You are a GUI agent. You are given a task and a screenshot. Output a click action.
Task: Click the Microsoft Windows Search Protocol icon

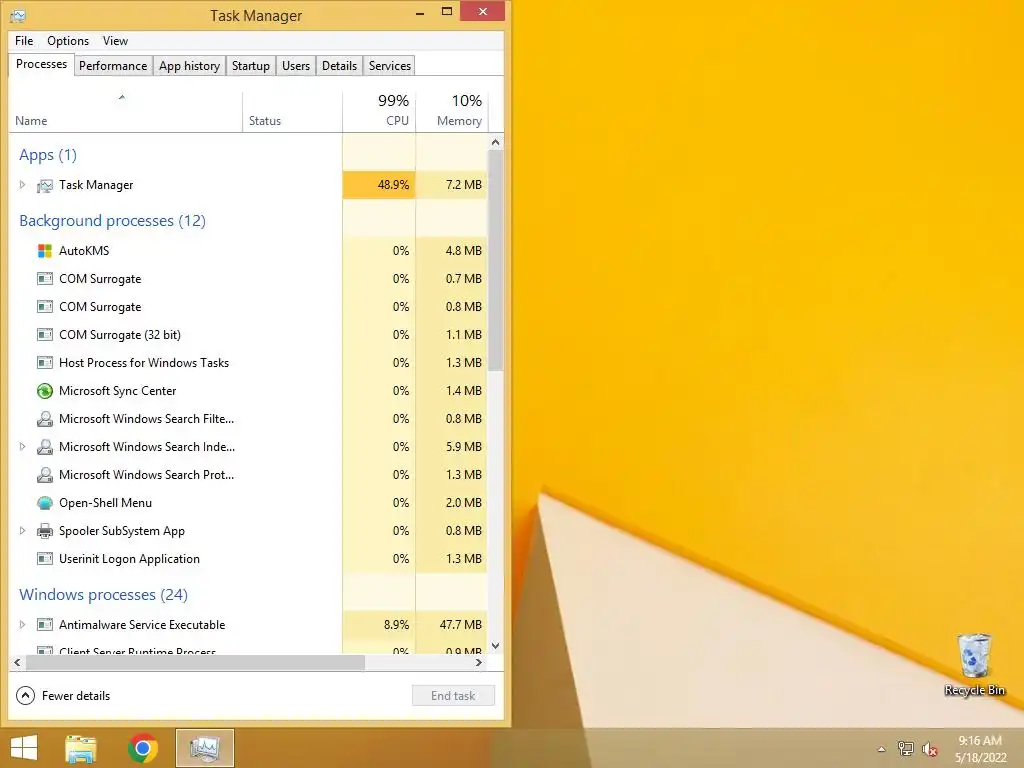click(45, 475)
